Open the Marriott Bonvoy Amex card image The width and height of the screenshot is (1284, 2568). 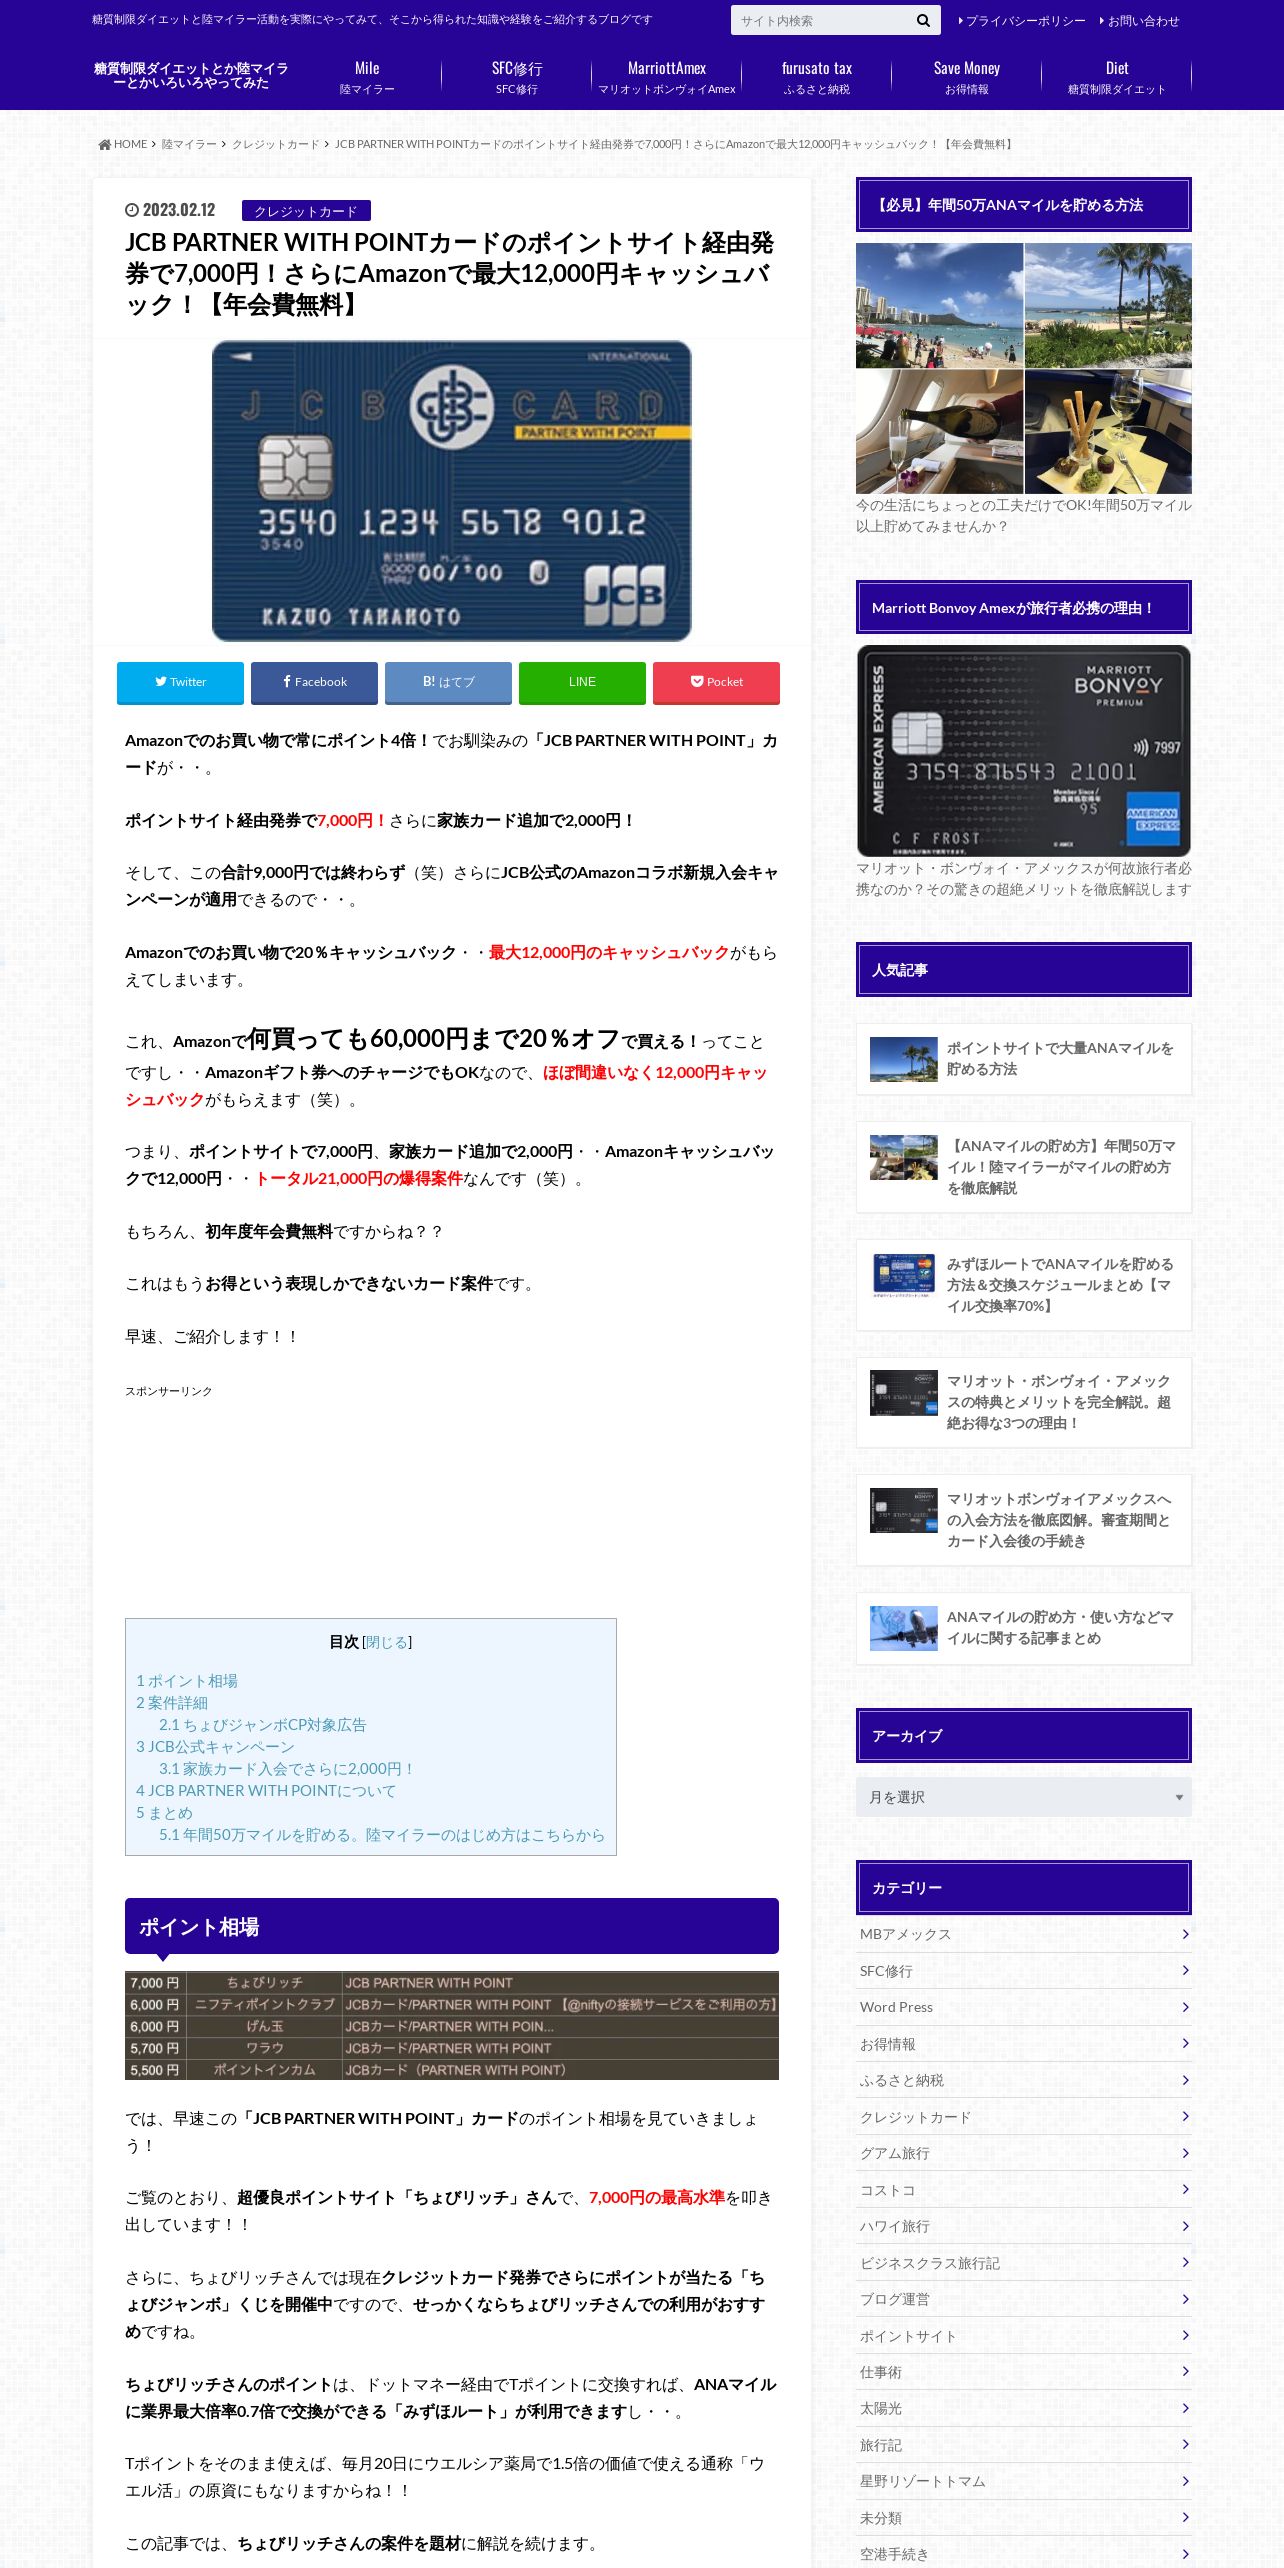[1024, 751]
